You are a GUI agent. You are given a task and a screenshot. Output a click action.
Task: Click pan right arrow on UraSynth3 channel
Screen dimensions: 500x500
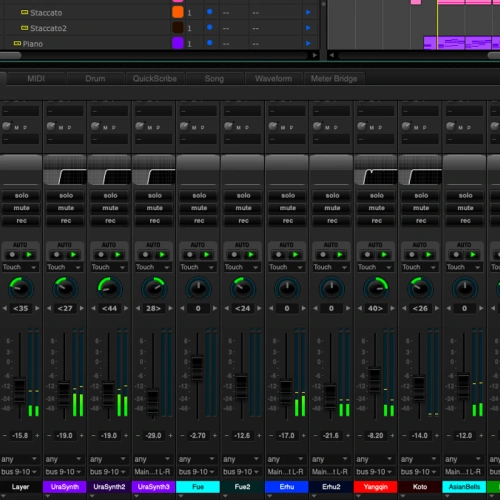pyautogui.click(x=170, y=308)
